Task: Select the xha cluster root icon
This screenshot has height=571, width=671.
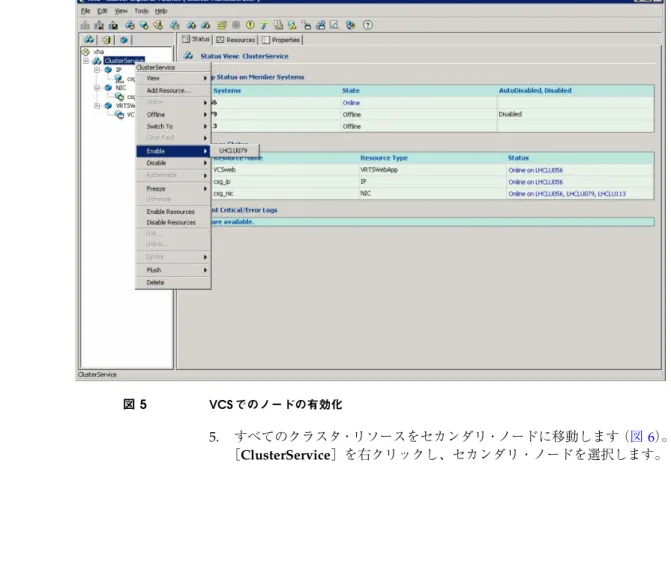Action: pos(86,52)
